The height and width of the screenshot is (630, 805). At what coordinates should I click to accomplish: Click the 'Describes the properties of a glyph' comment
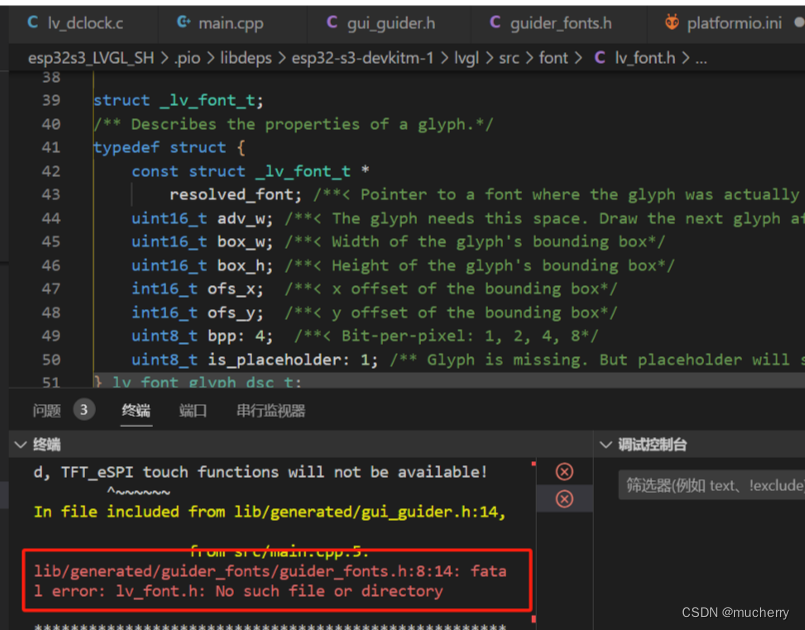pos(293,124)
